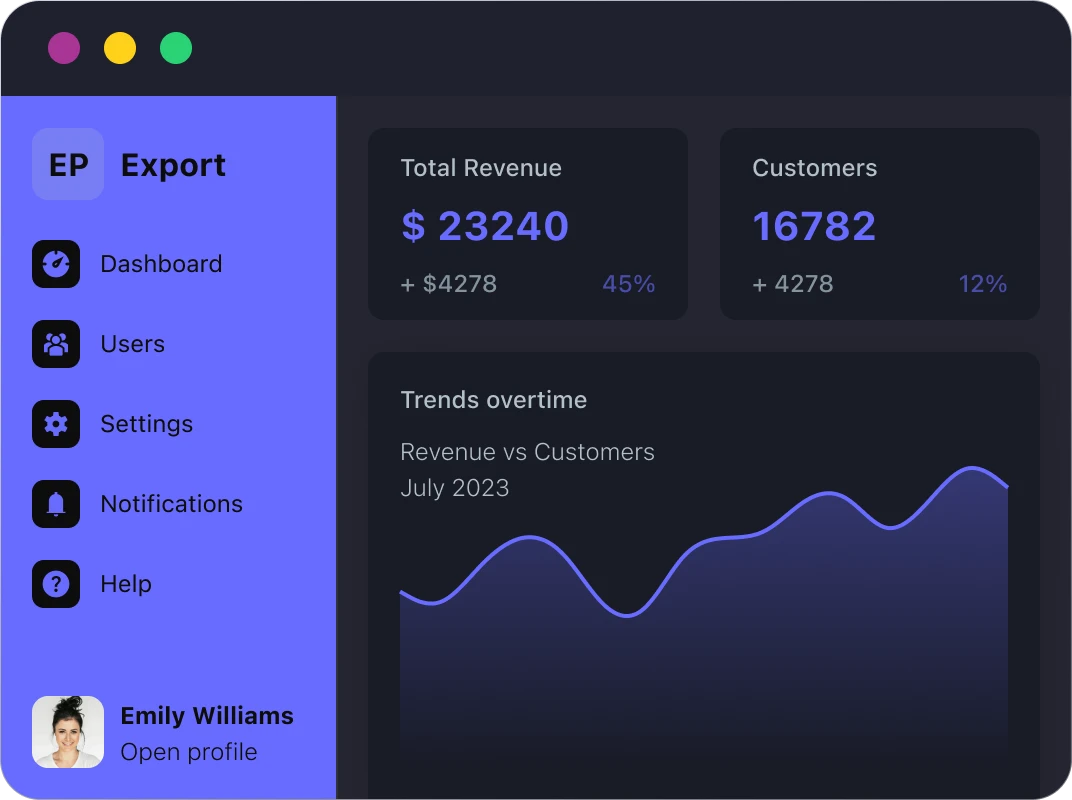Image resolution: width=1072 pixels, height=800 pixels.
Task: Open Settings using the gear icon
Action: pyautogui.click(x=56, y=424)
